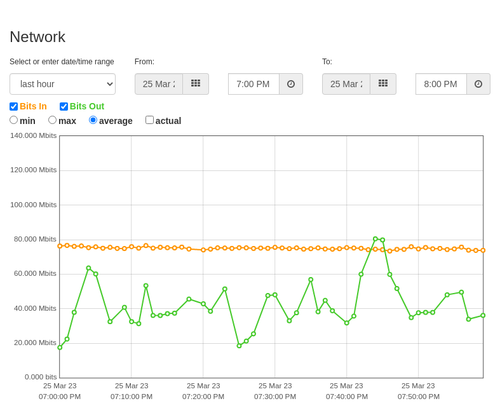Click the '20.000 Mbits' axis label
The height and width of the screenshot is (403, 500).
(35, 343)
